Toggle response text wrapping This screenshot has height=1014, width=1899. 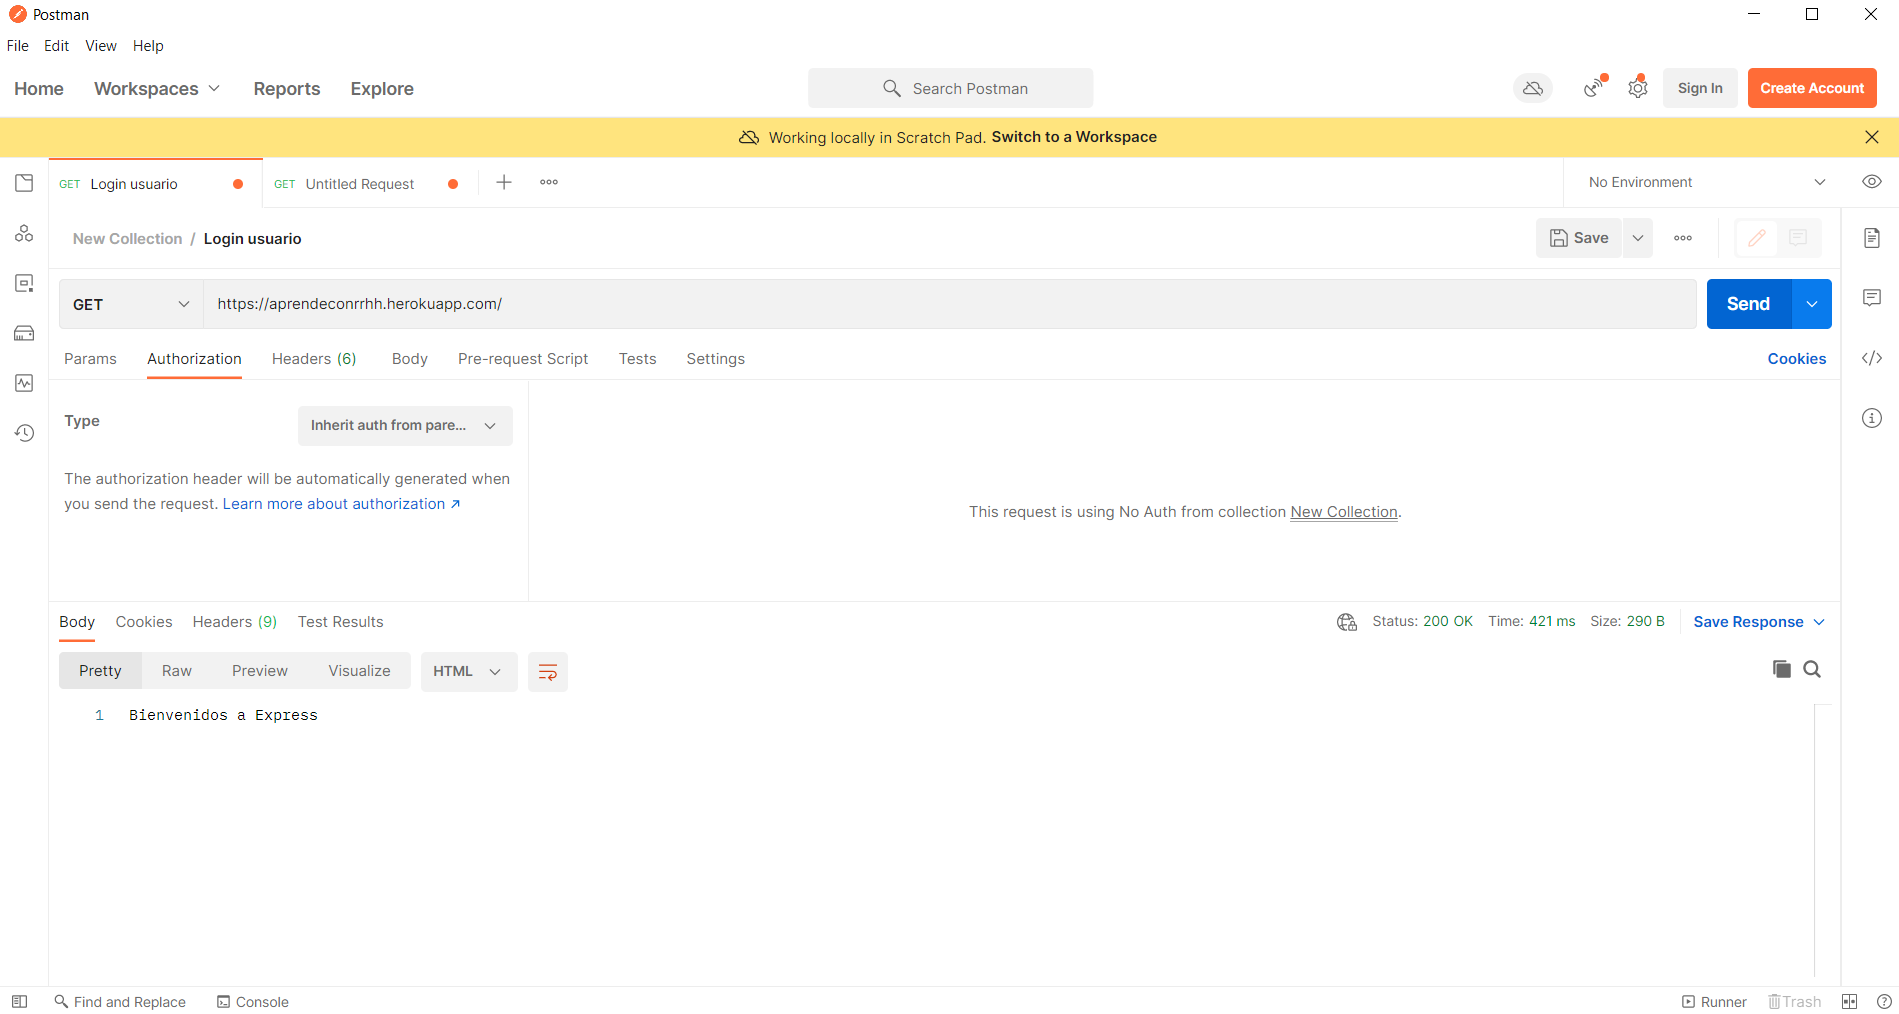pos(547,671)
